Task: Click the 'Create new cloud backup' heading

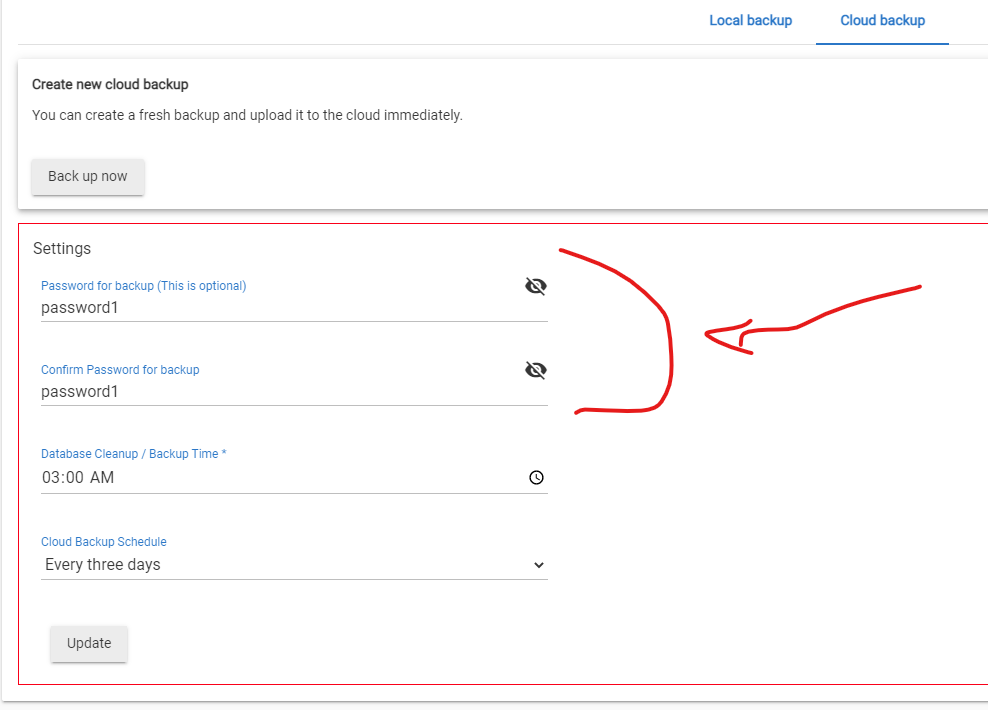Action: [110, 84]
